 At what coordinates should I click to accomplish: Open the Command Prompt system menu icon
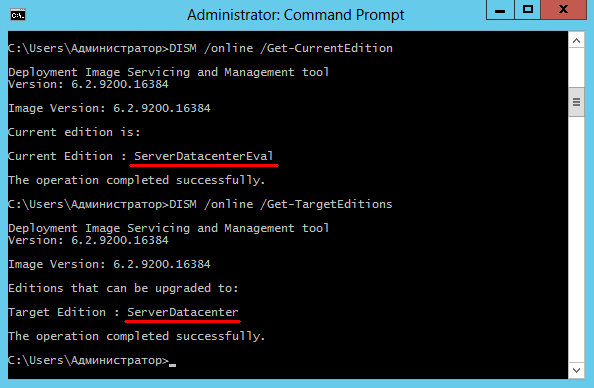pos(17,15)
